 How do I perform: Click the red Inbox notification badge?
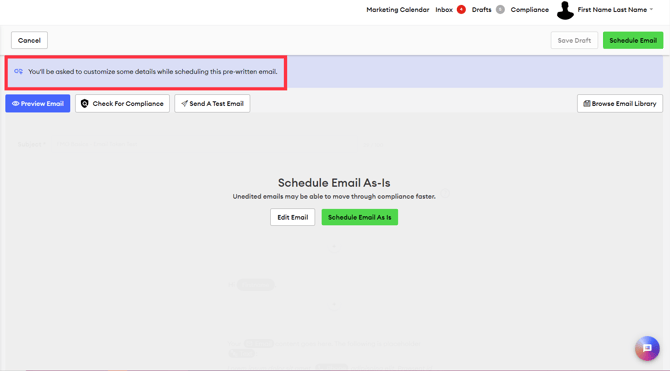[x=461, y=9]
